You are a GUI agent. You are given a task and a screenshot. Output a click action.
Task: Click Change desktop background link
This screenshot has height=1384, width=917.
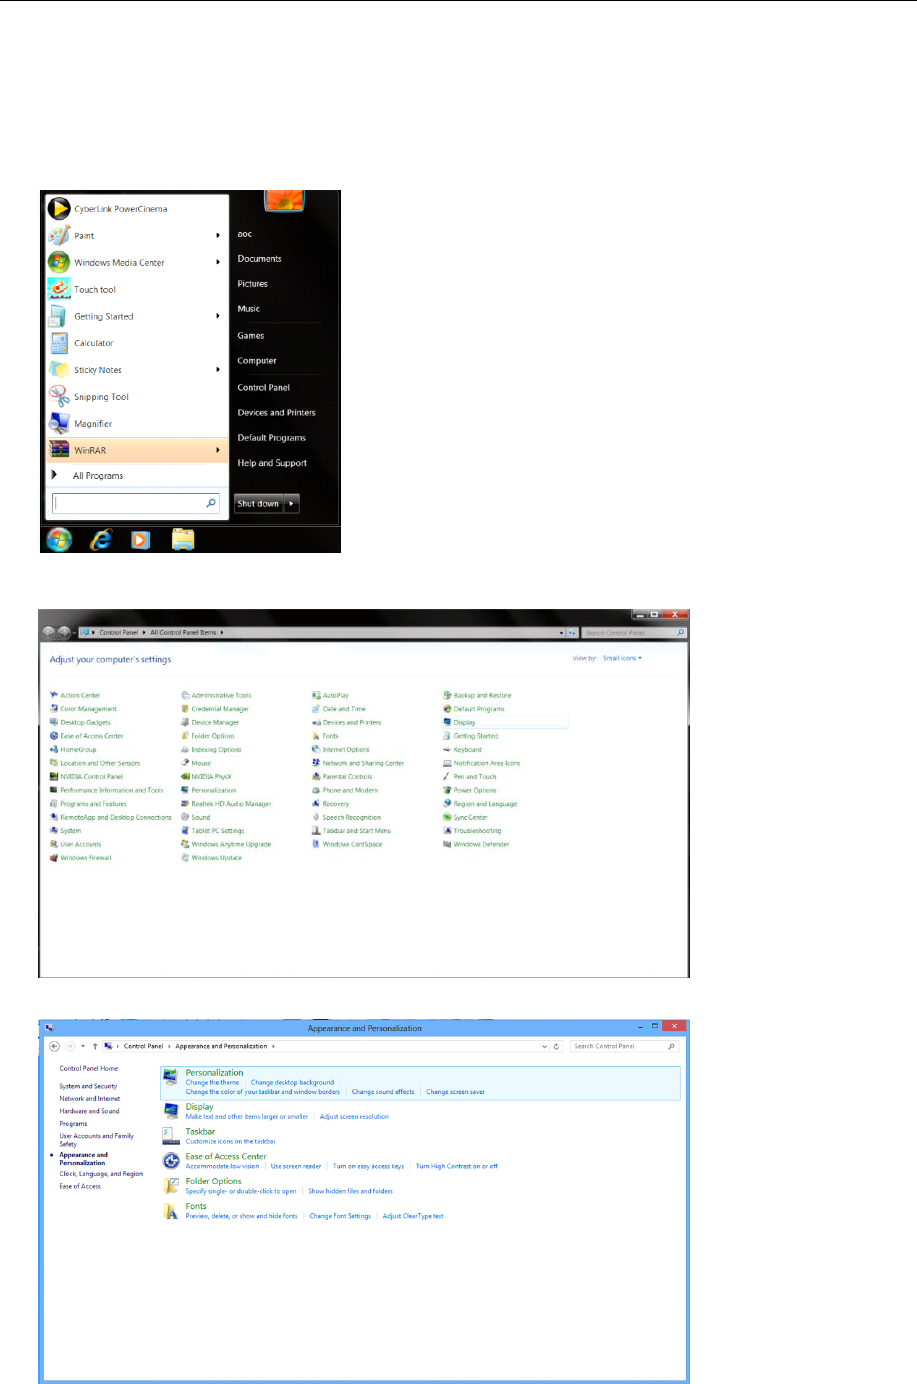coord(293,1082)
